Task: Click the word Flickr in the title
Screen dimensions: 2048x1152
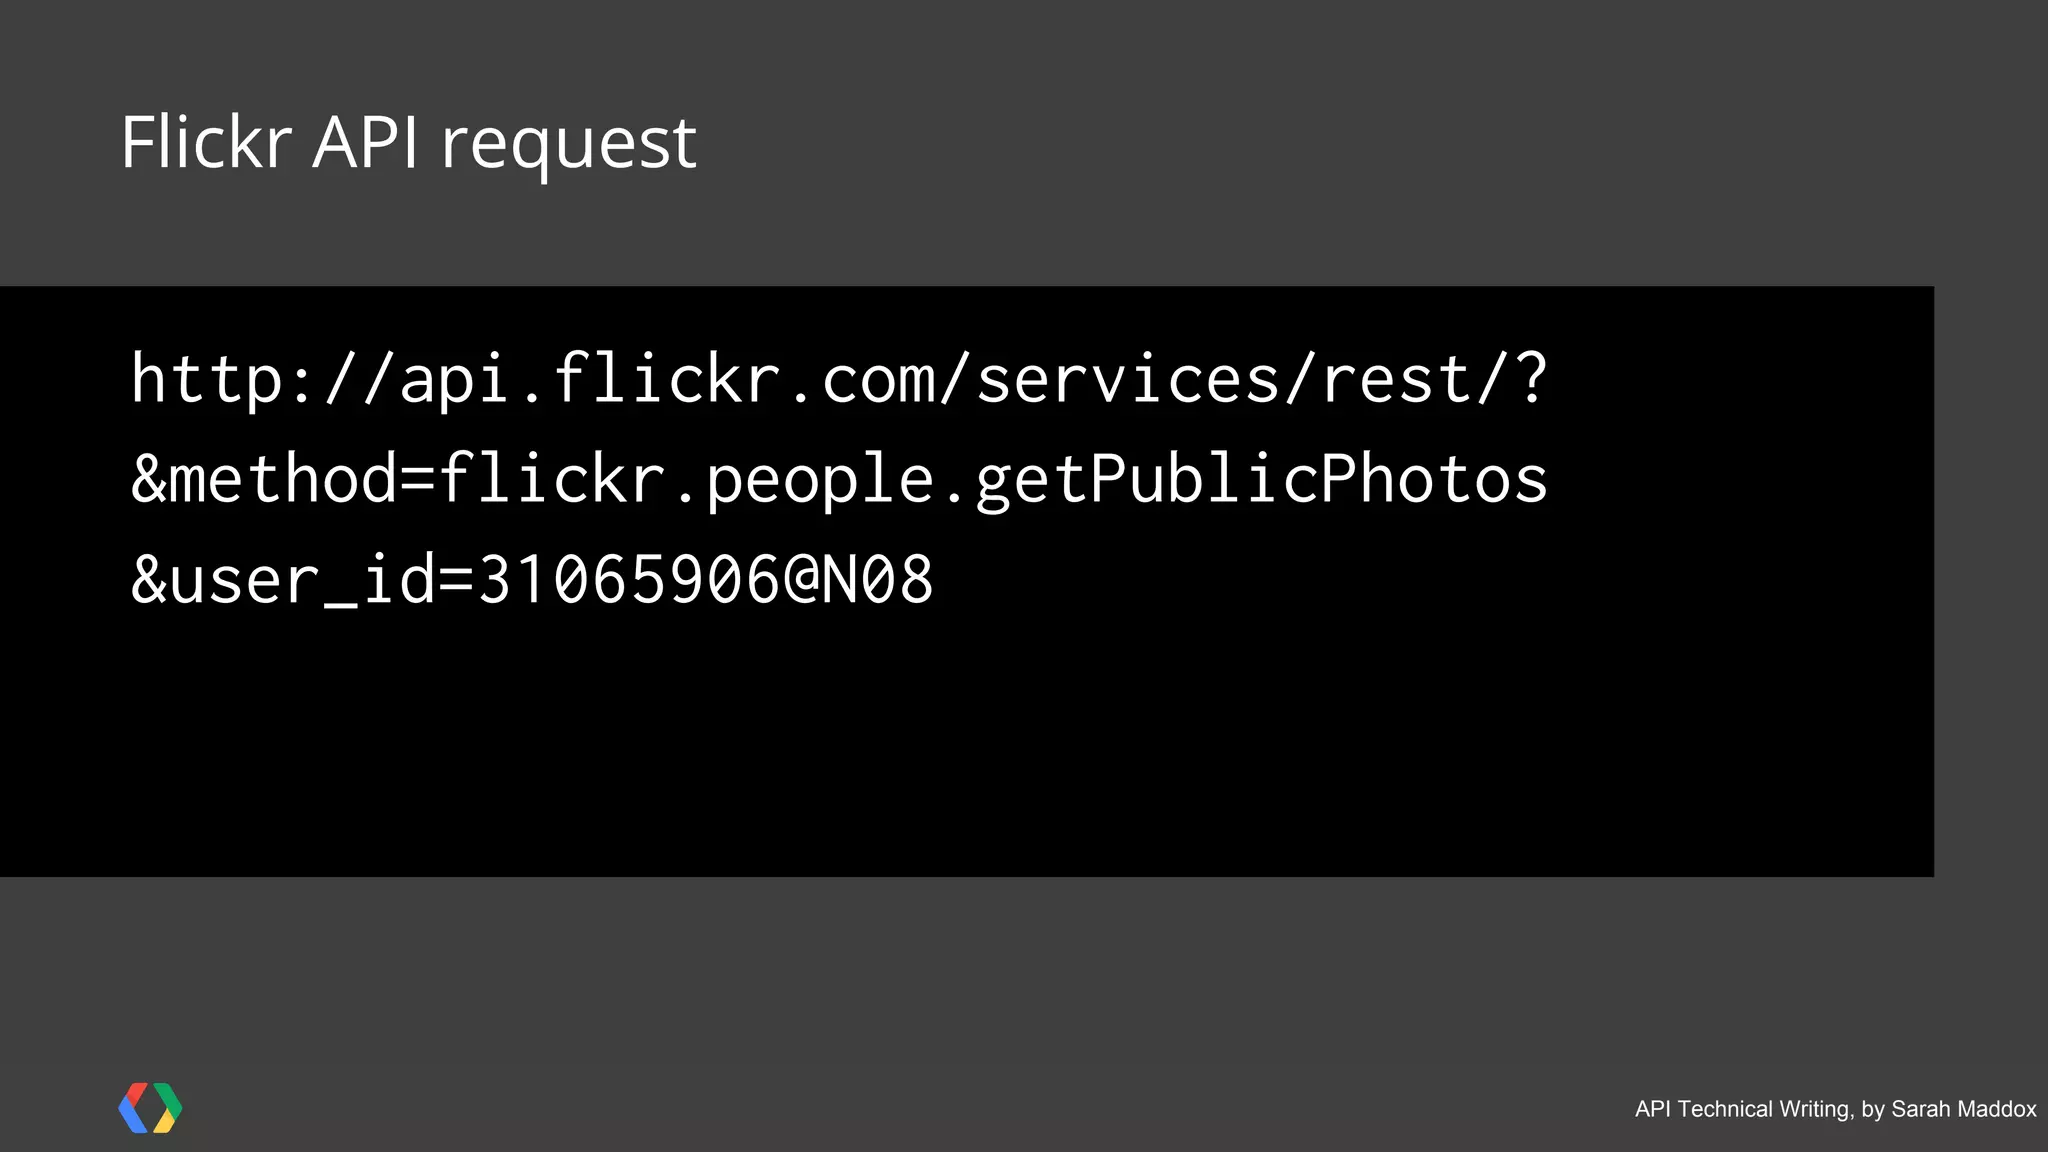Action: point(206,143)
